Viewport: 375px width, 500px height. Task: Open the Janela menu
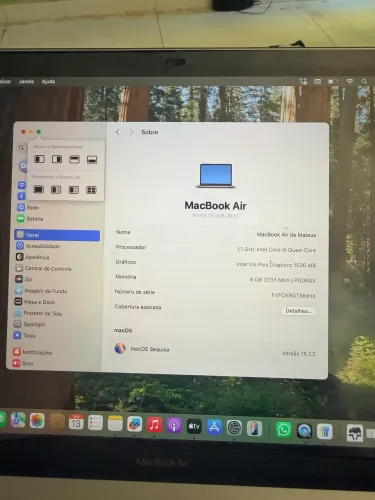click(26, 81)
